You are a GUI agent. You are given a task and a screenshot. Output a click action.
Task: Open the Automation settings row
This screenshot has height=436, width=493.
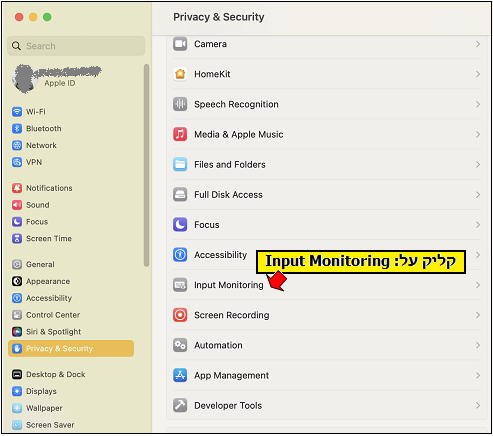tap(327, 345)
